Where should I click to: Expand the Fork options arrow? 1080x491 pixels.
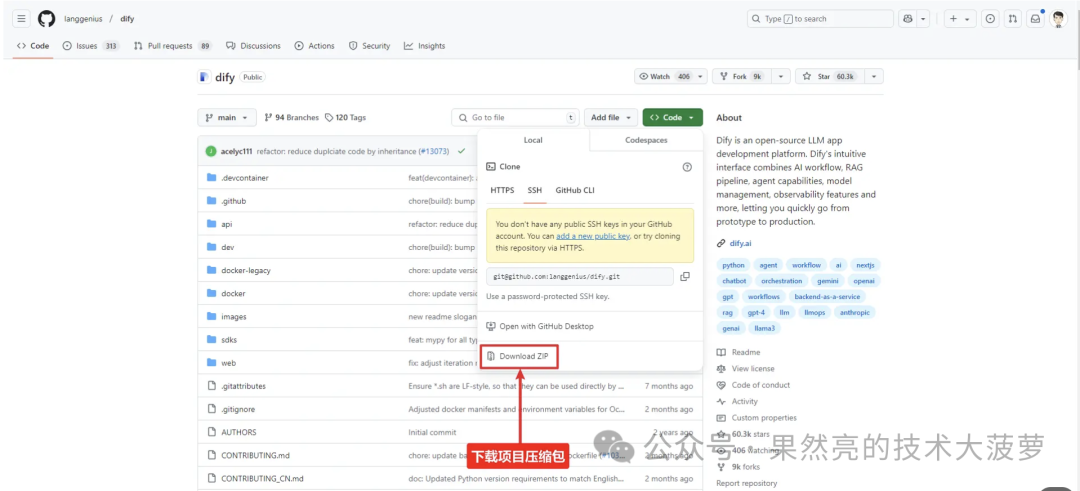pyautogui.click(x=781, y=76)
